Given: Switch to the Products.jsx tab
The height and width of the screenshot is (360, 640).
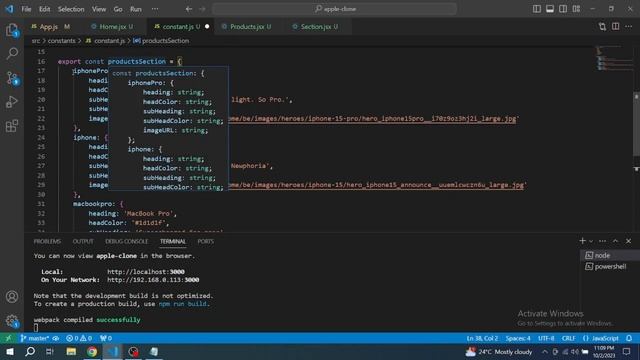Looking at the screenshot, I should [250, 27].
